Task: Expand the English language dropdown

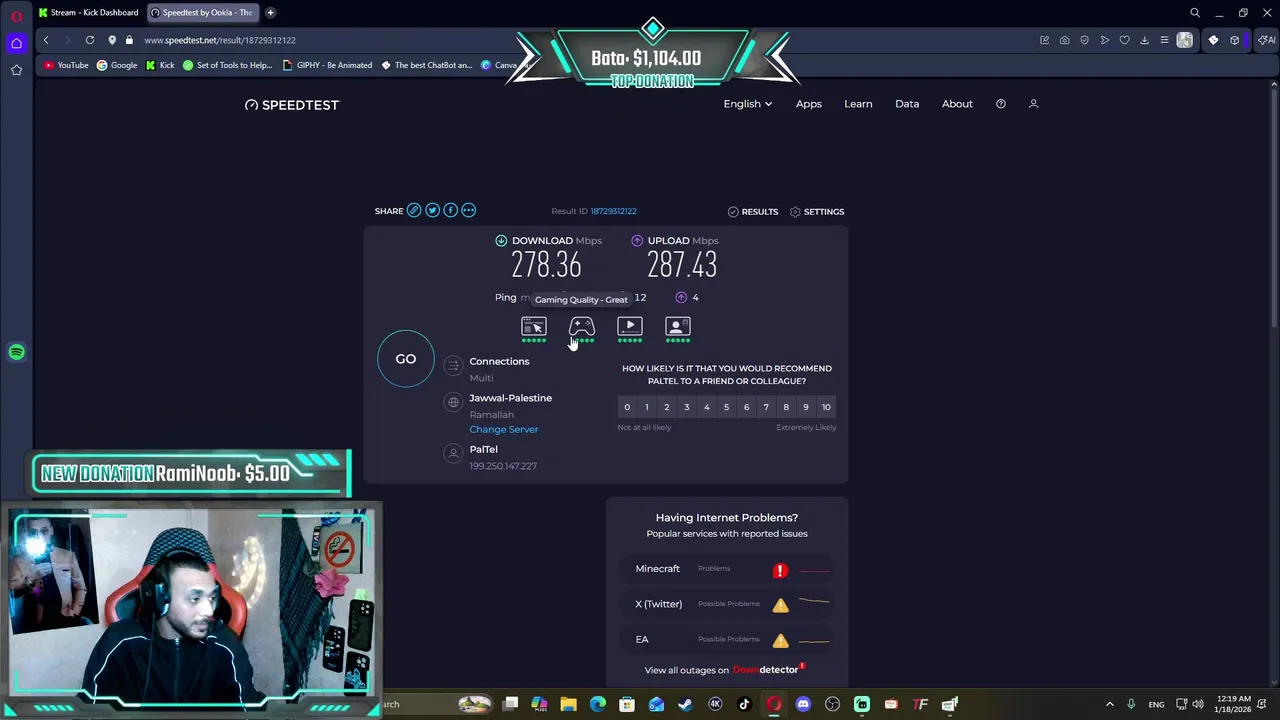Action: (748, 104)
